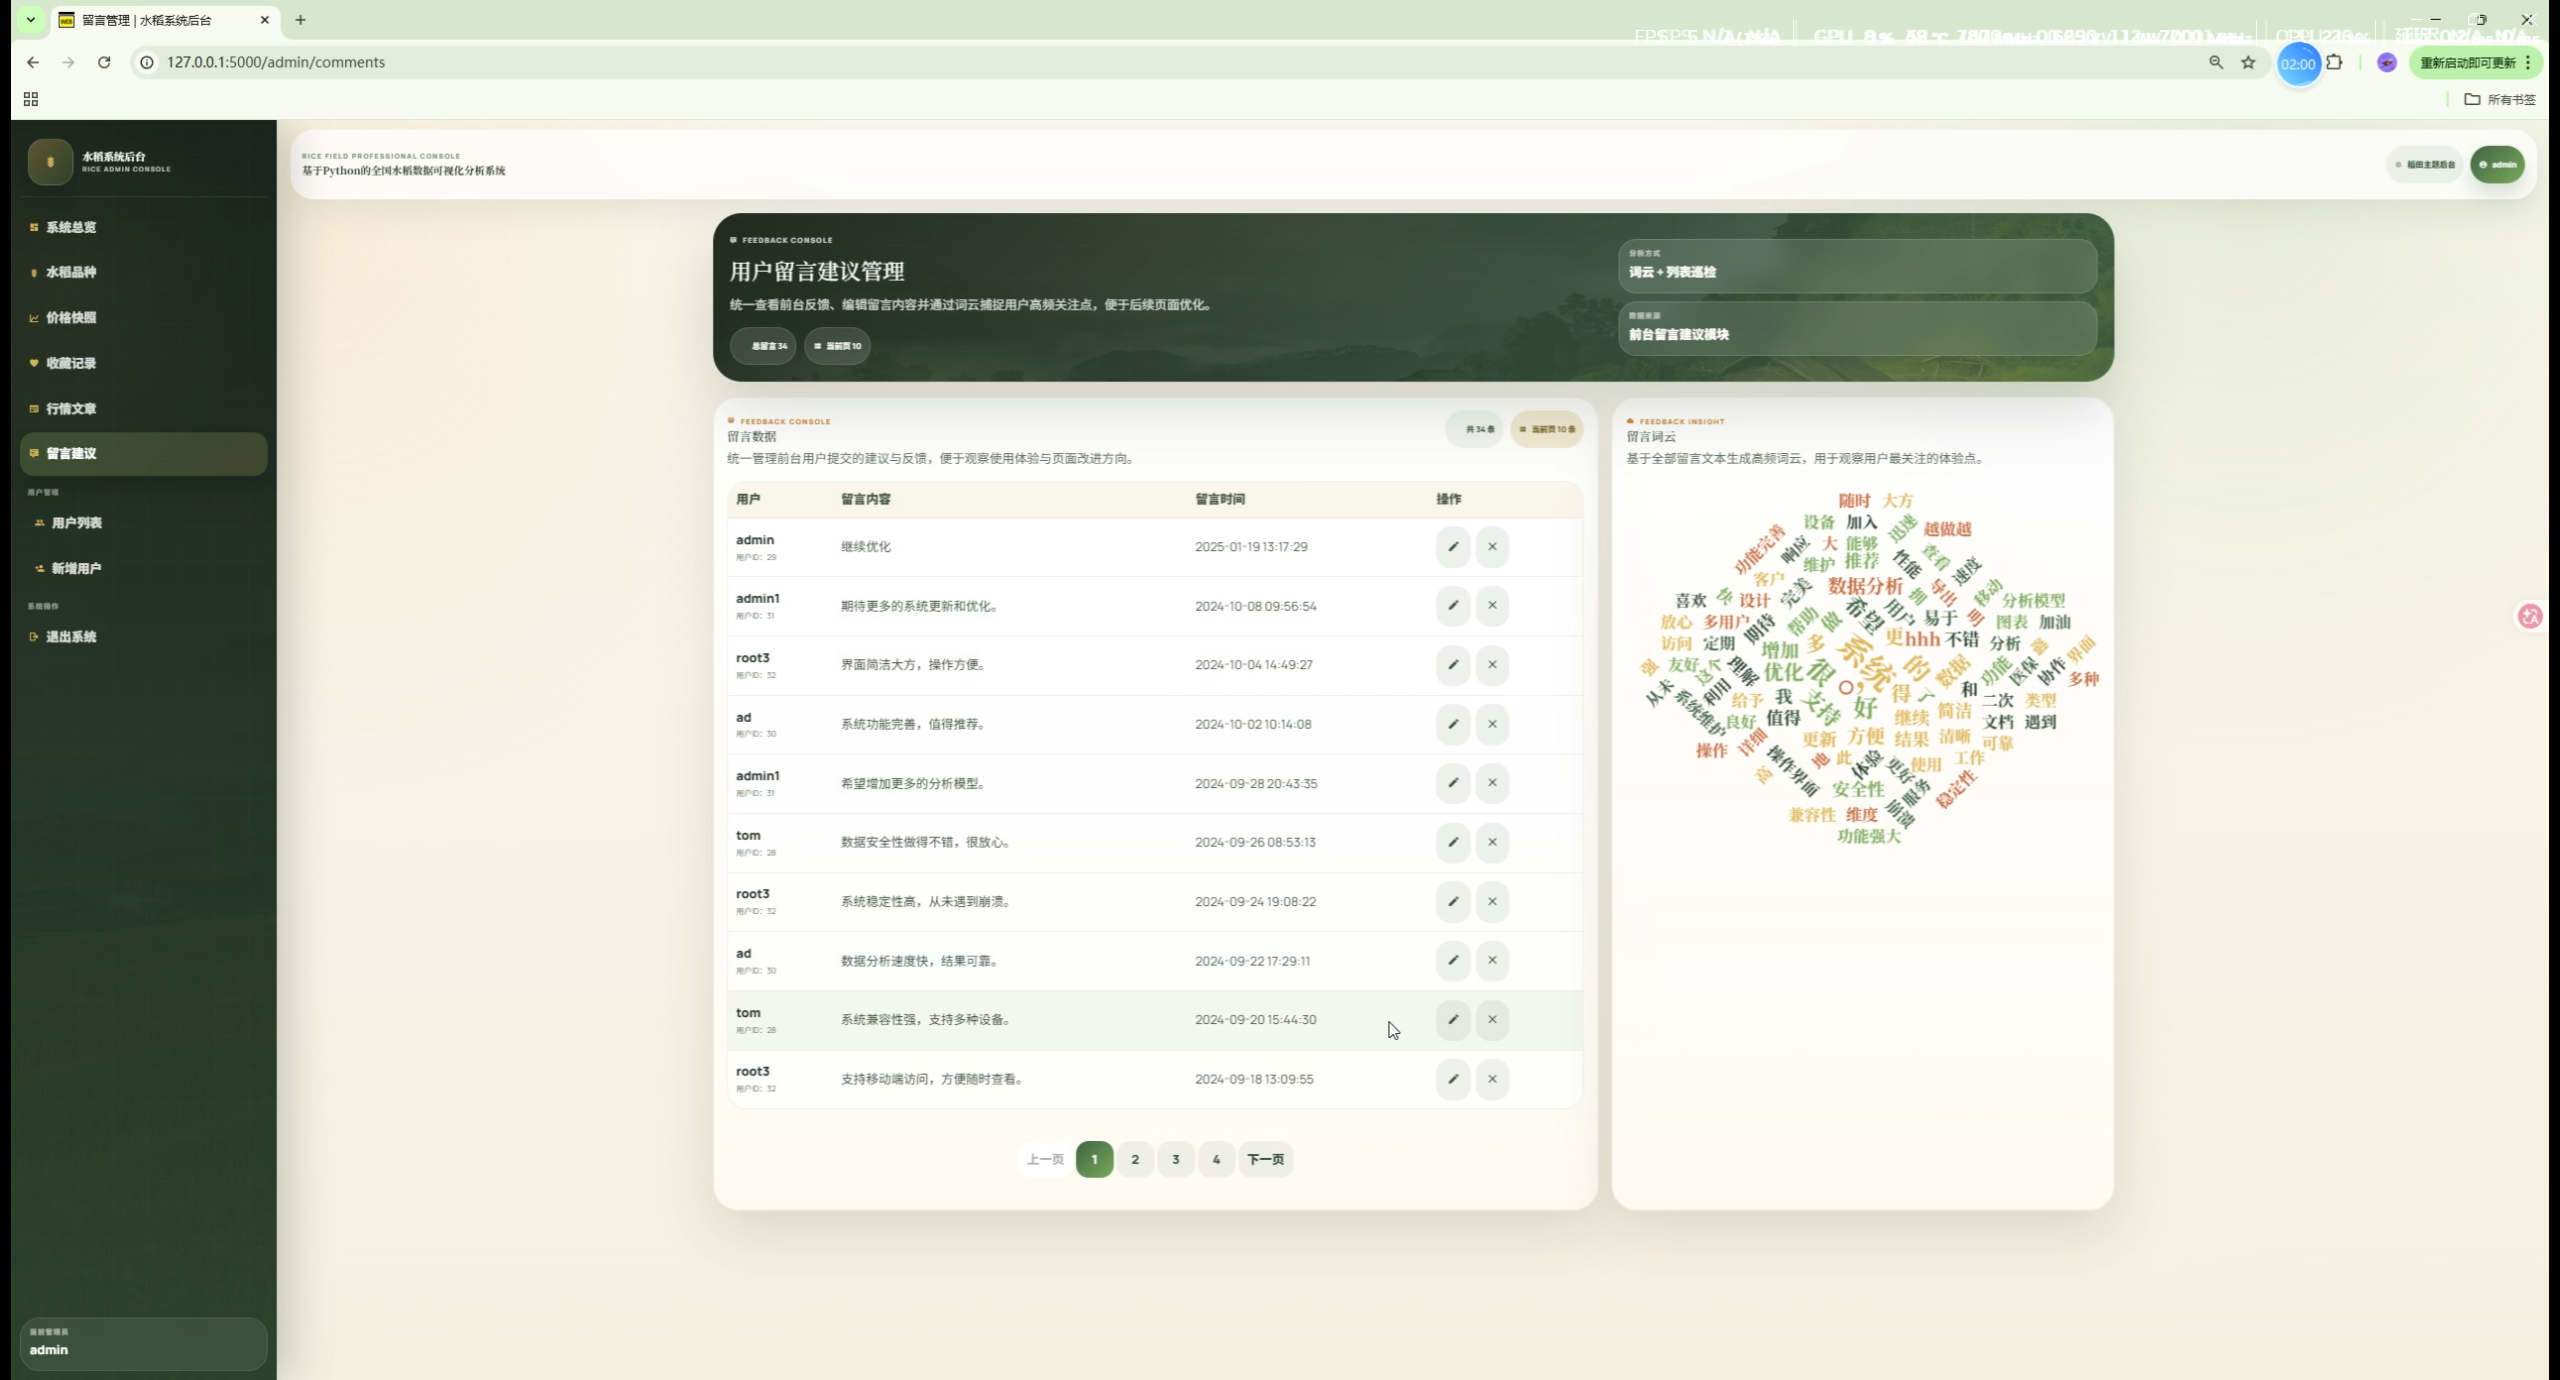This screenshot has width=2560, height=1380.
Task: Click the 稻田主题后台 header pill
Action: coord(2425,165)
